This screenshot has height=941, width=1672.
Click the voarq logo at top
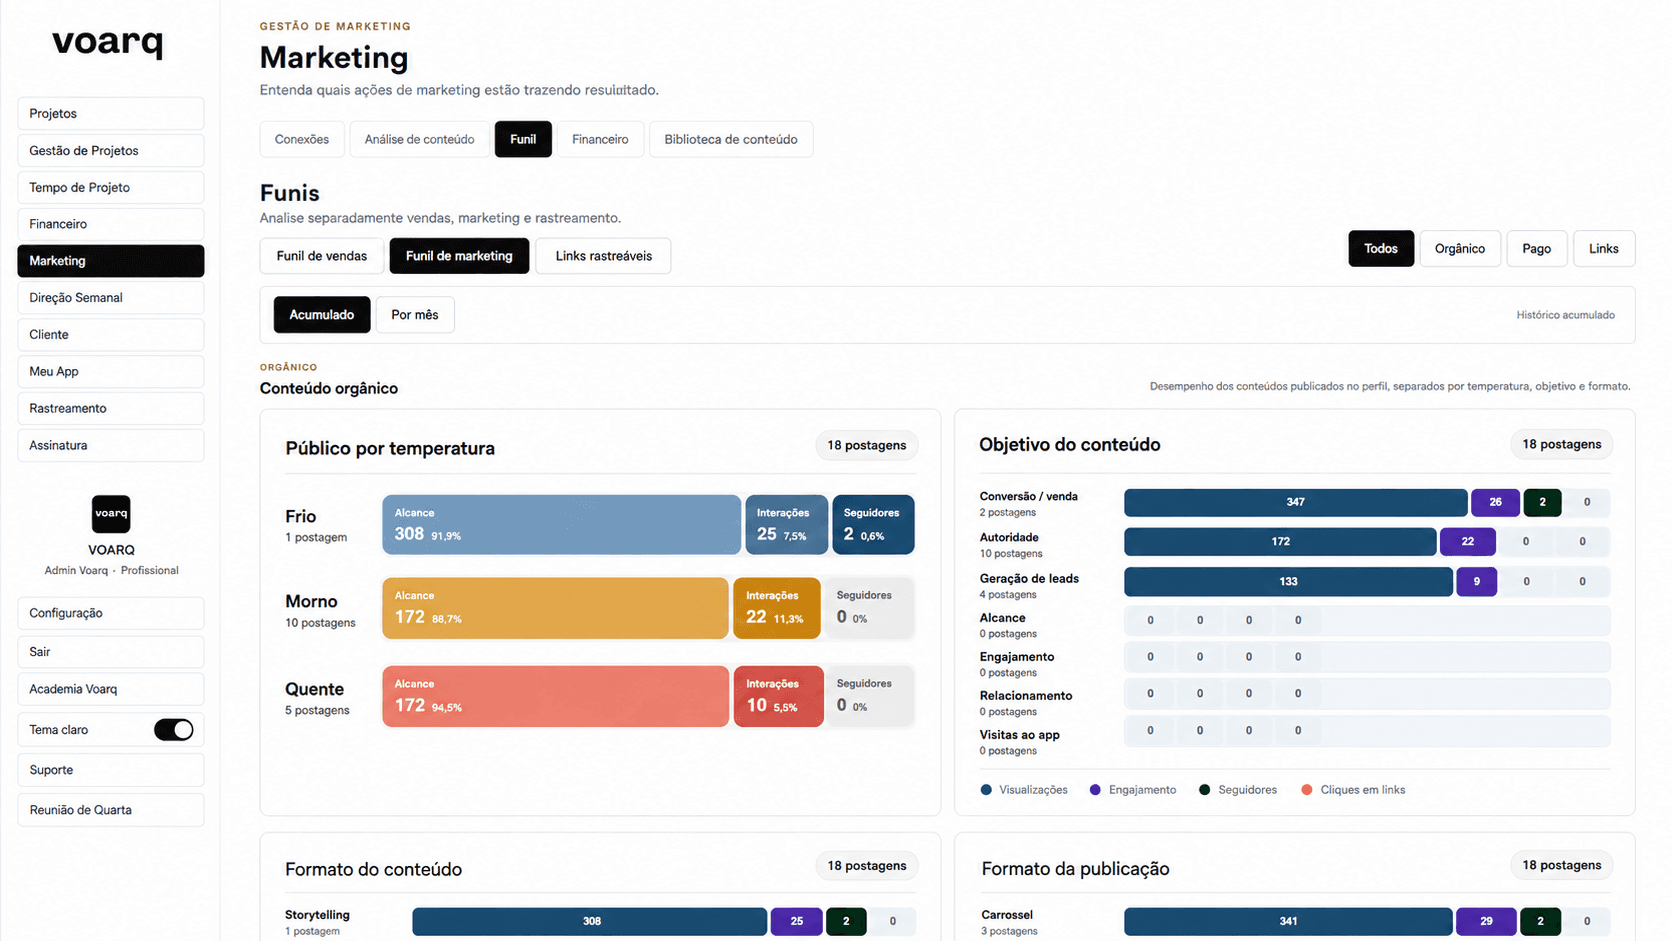pyautogui.click(x=108, y=42)
